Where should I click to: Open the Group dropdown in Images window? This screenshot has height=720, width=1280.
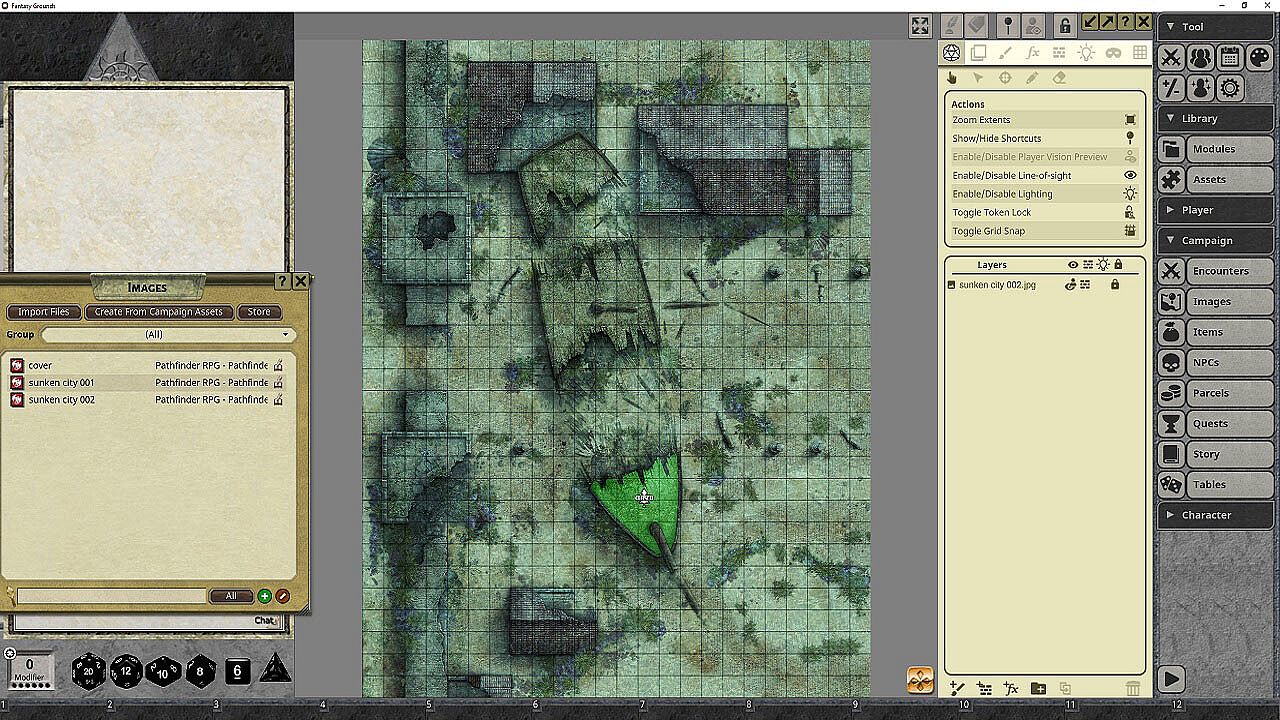coord(167,335)
